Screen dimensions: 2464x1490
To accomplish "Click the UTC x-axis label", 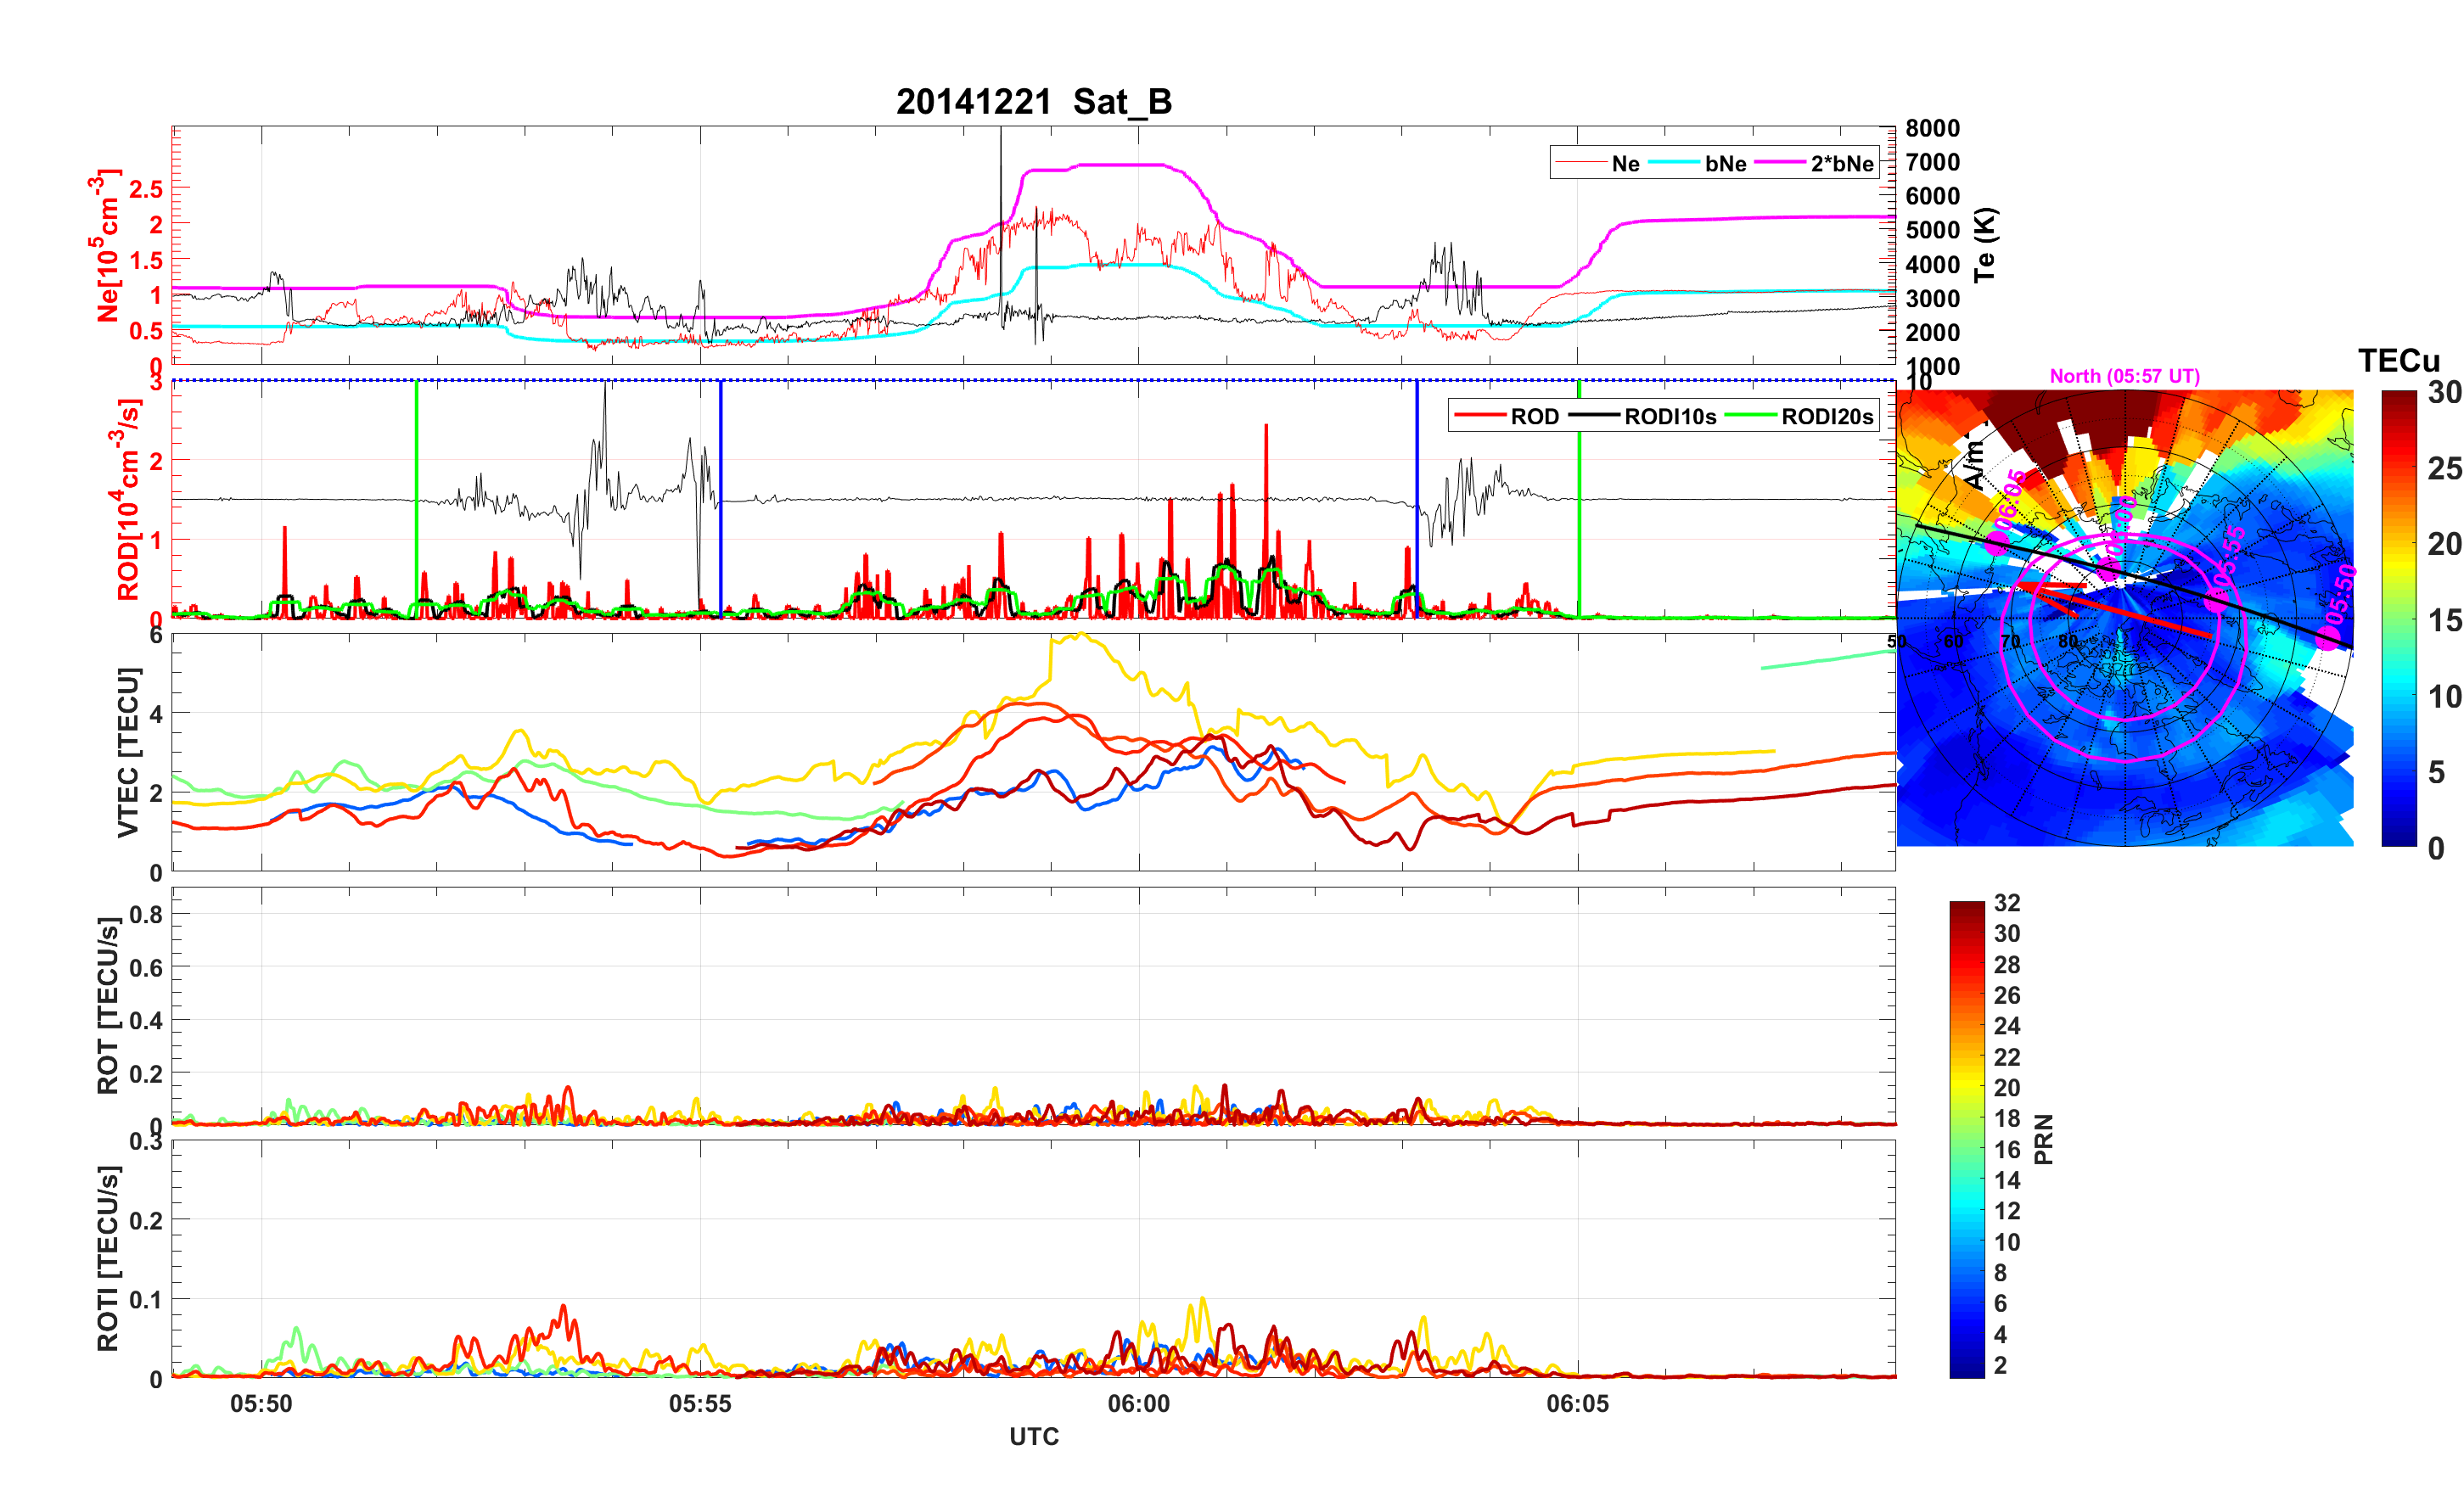I will 1033,1437.
